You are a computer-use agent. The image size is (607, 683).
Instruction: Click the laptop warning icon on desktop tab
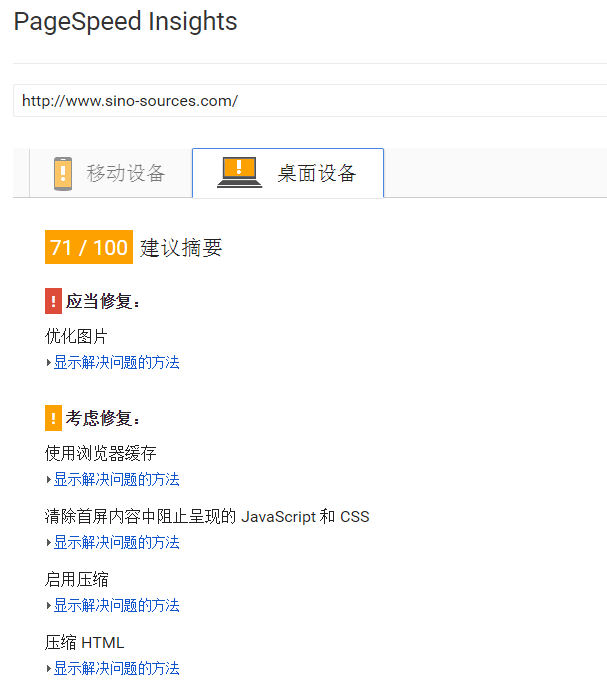[x=239, y=172]
